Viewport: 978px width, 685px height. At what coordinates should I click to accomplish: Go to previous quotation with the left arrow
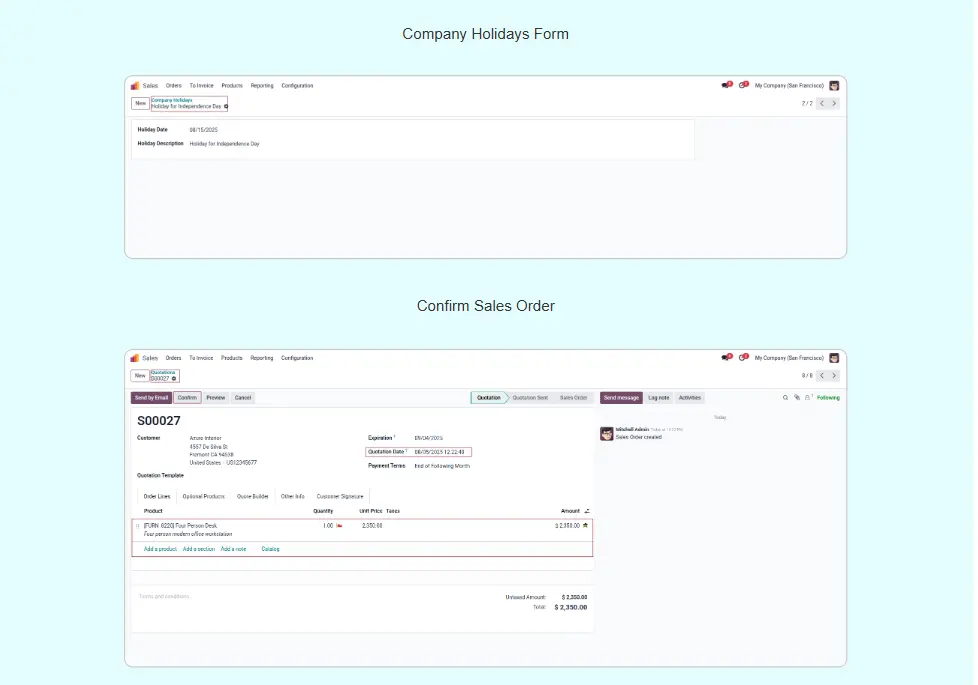click(822, 376)
